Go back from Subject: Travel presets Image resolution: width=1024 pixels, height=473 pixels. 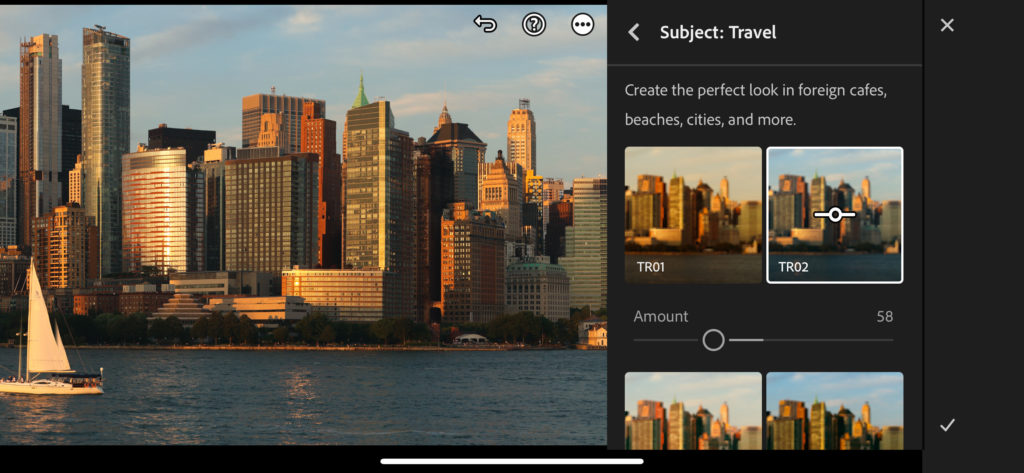[x=633, y=33]
